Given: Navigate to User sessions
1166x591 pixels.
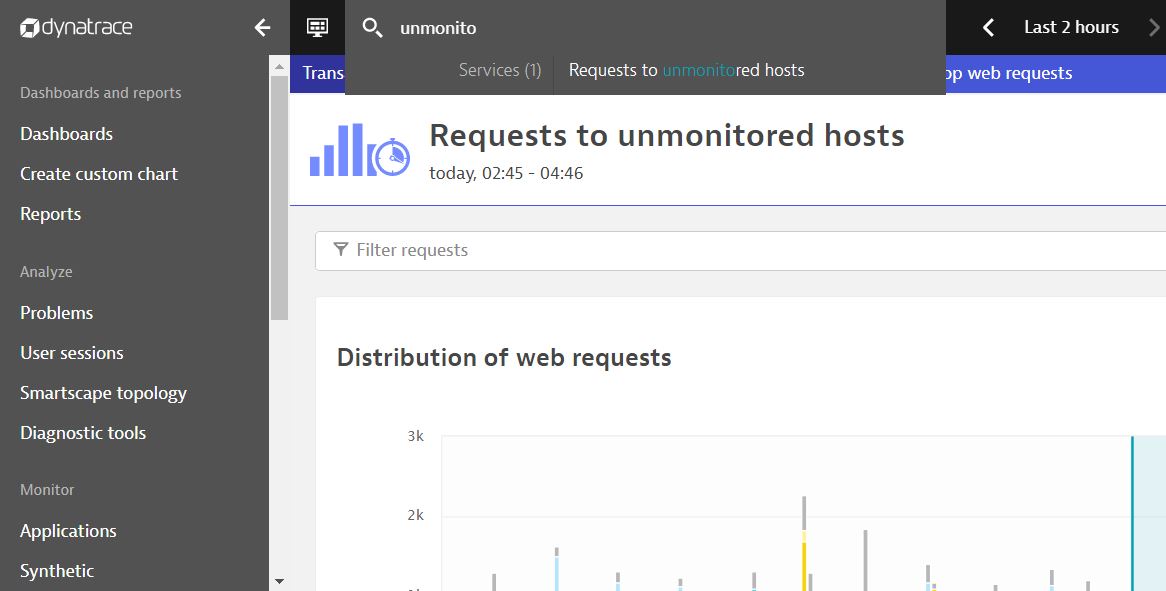Looking at the screenshot, I should tap(72, 353).
